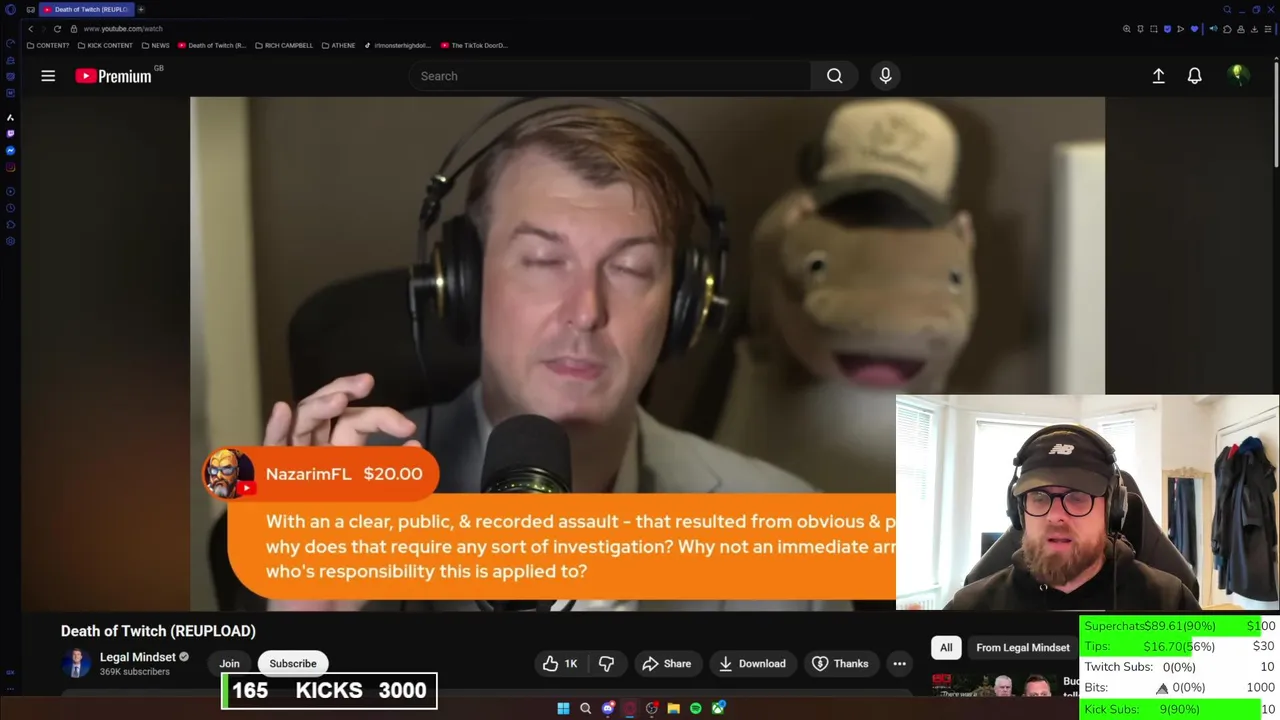Screen dimensions: 1280x720
Task: Open Discord from the taskbar
Action: pyautogui.click(x=607, y=708)
